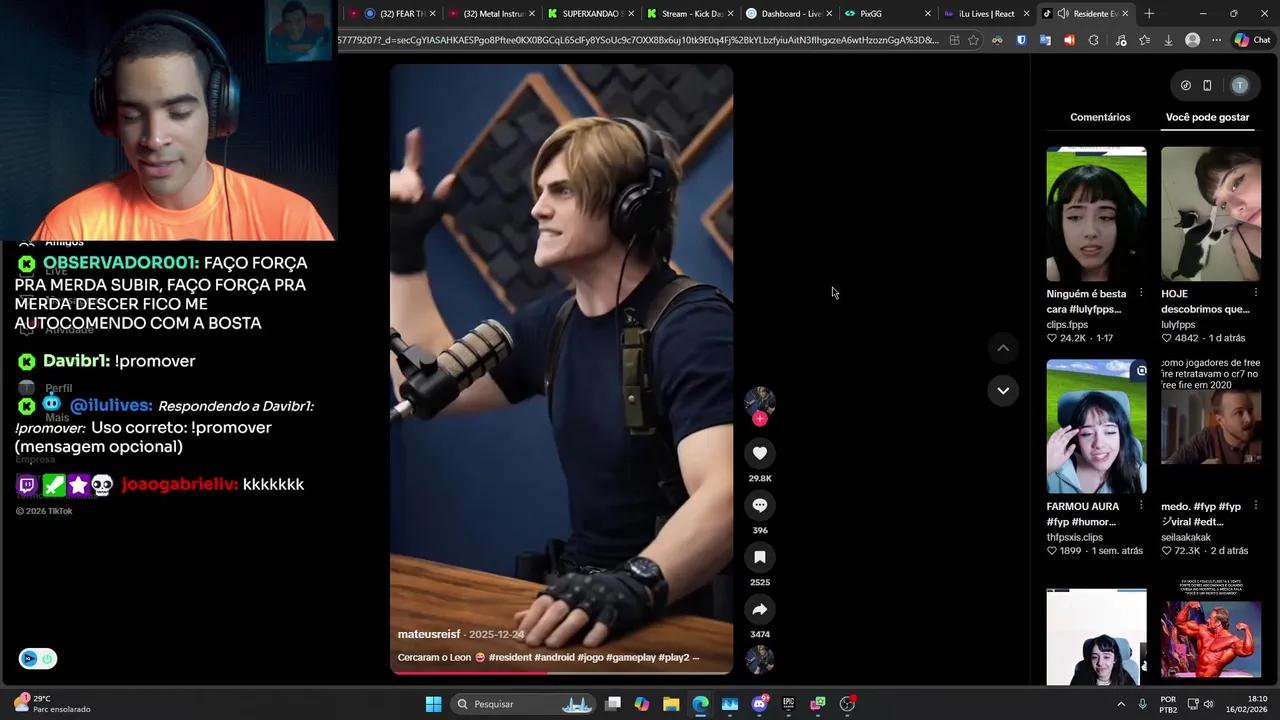Screen dimensions: 1280x720
Task: Click the microphone tray icon
Action: click(1142, 704)
